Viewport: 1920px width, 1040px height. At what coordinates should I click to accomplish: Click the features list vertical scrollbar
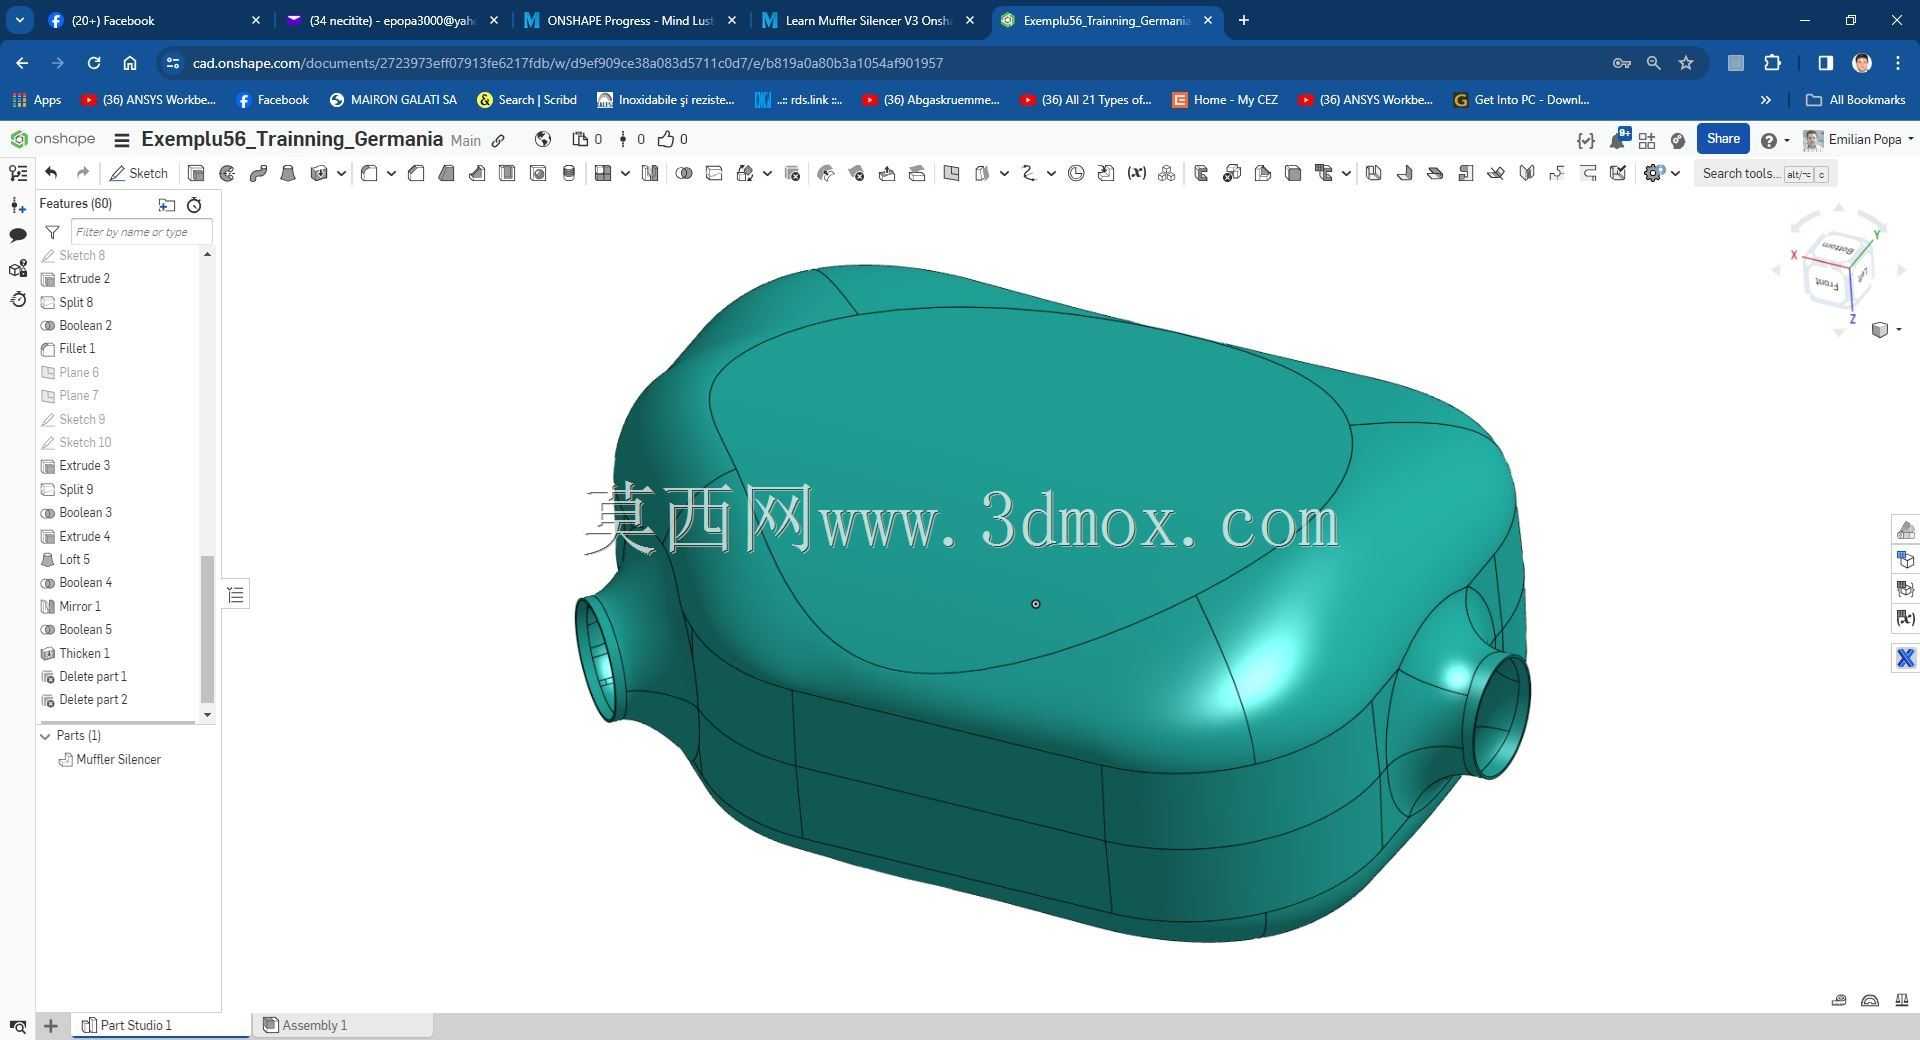coord(207,628)
